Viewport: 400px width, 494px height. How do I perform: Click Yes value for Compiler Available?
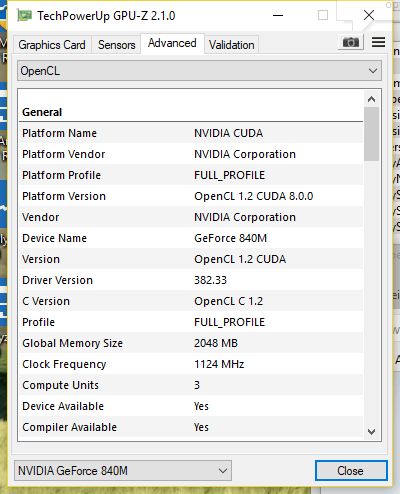201,427
